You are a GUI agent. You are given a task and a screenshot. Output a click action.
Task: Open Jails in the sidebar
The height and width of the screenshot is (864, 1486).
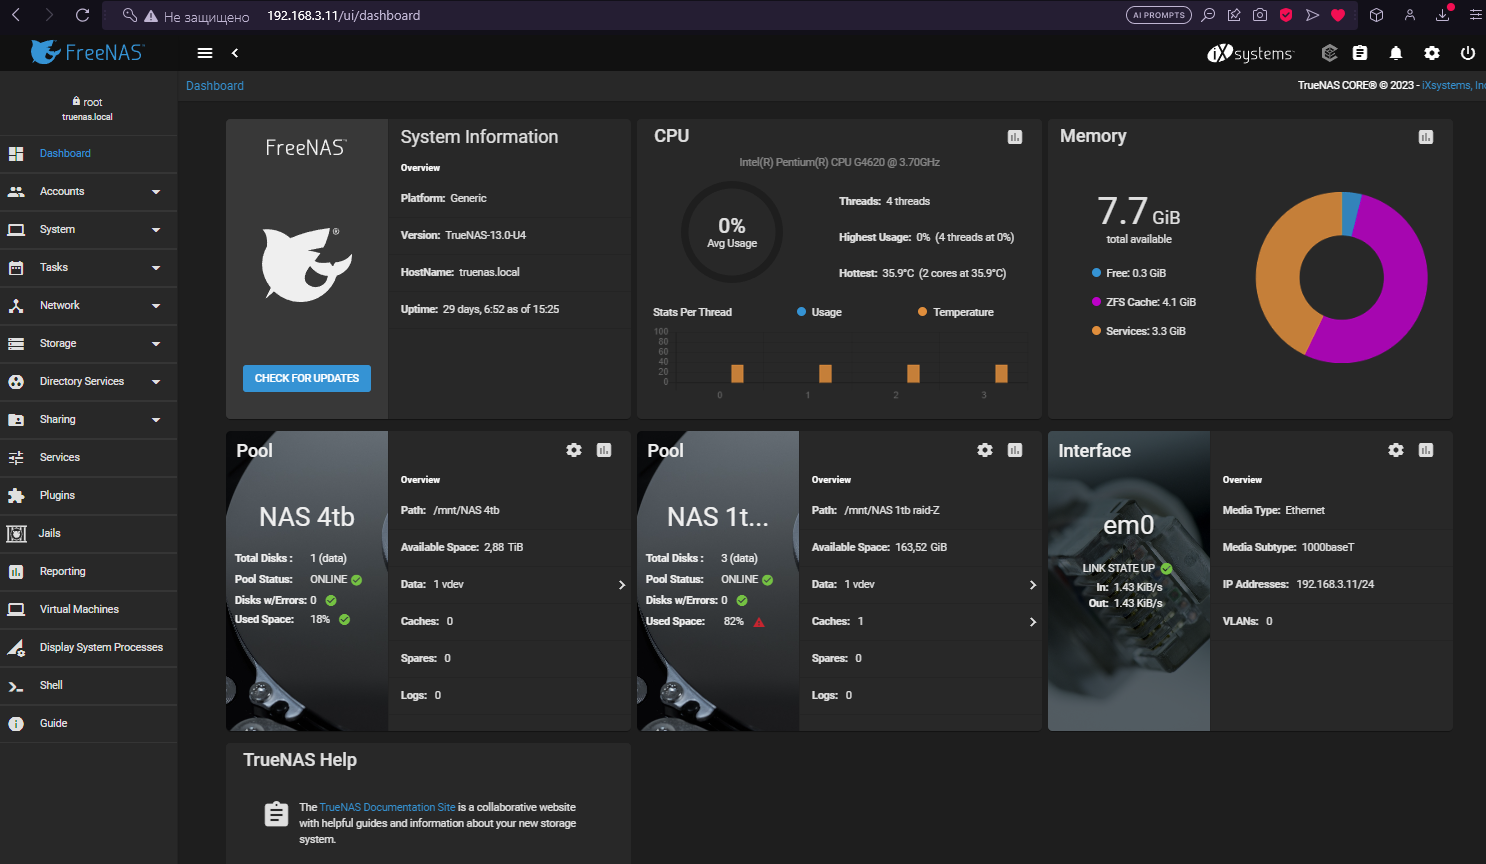[x=89, y=534]
